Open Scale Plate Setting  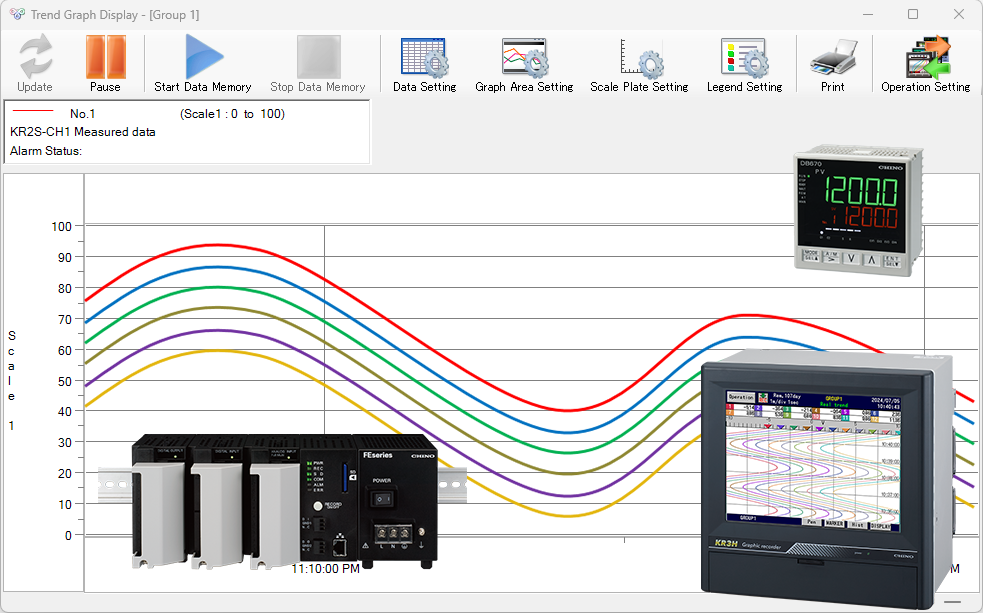pos(639,64)
